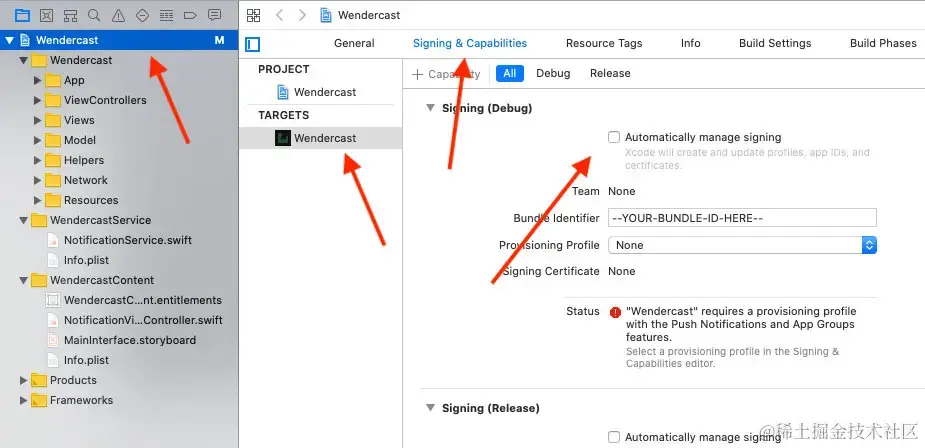This screenshot has height=448, width=925.
Task: Expand the App folder
Action: pos(38,80)
